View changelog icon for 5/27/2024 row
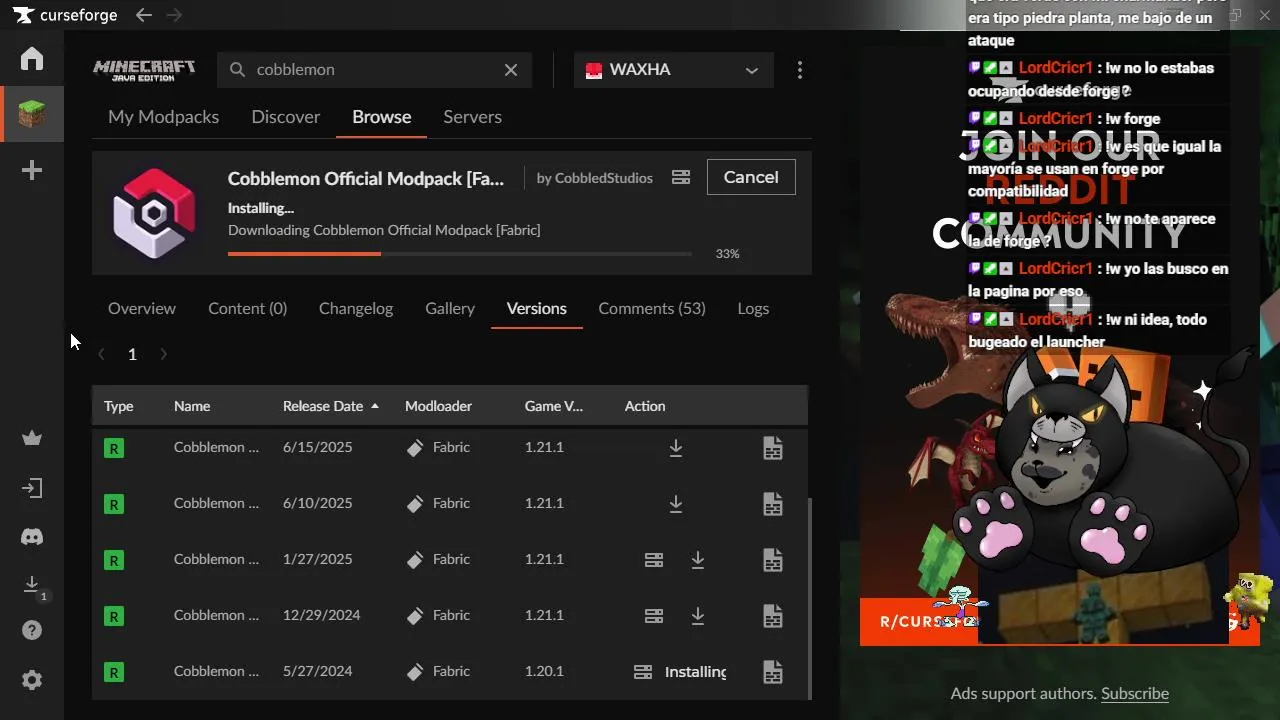1280x720 pixels. click(773, 672)
